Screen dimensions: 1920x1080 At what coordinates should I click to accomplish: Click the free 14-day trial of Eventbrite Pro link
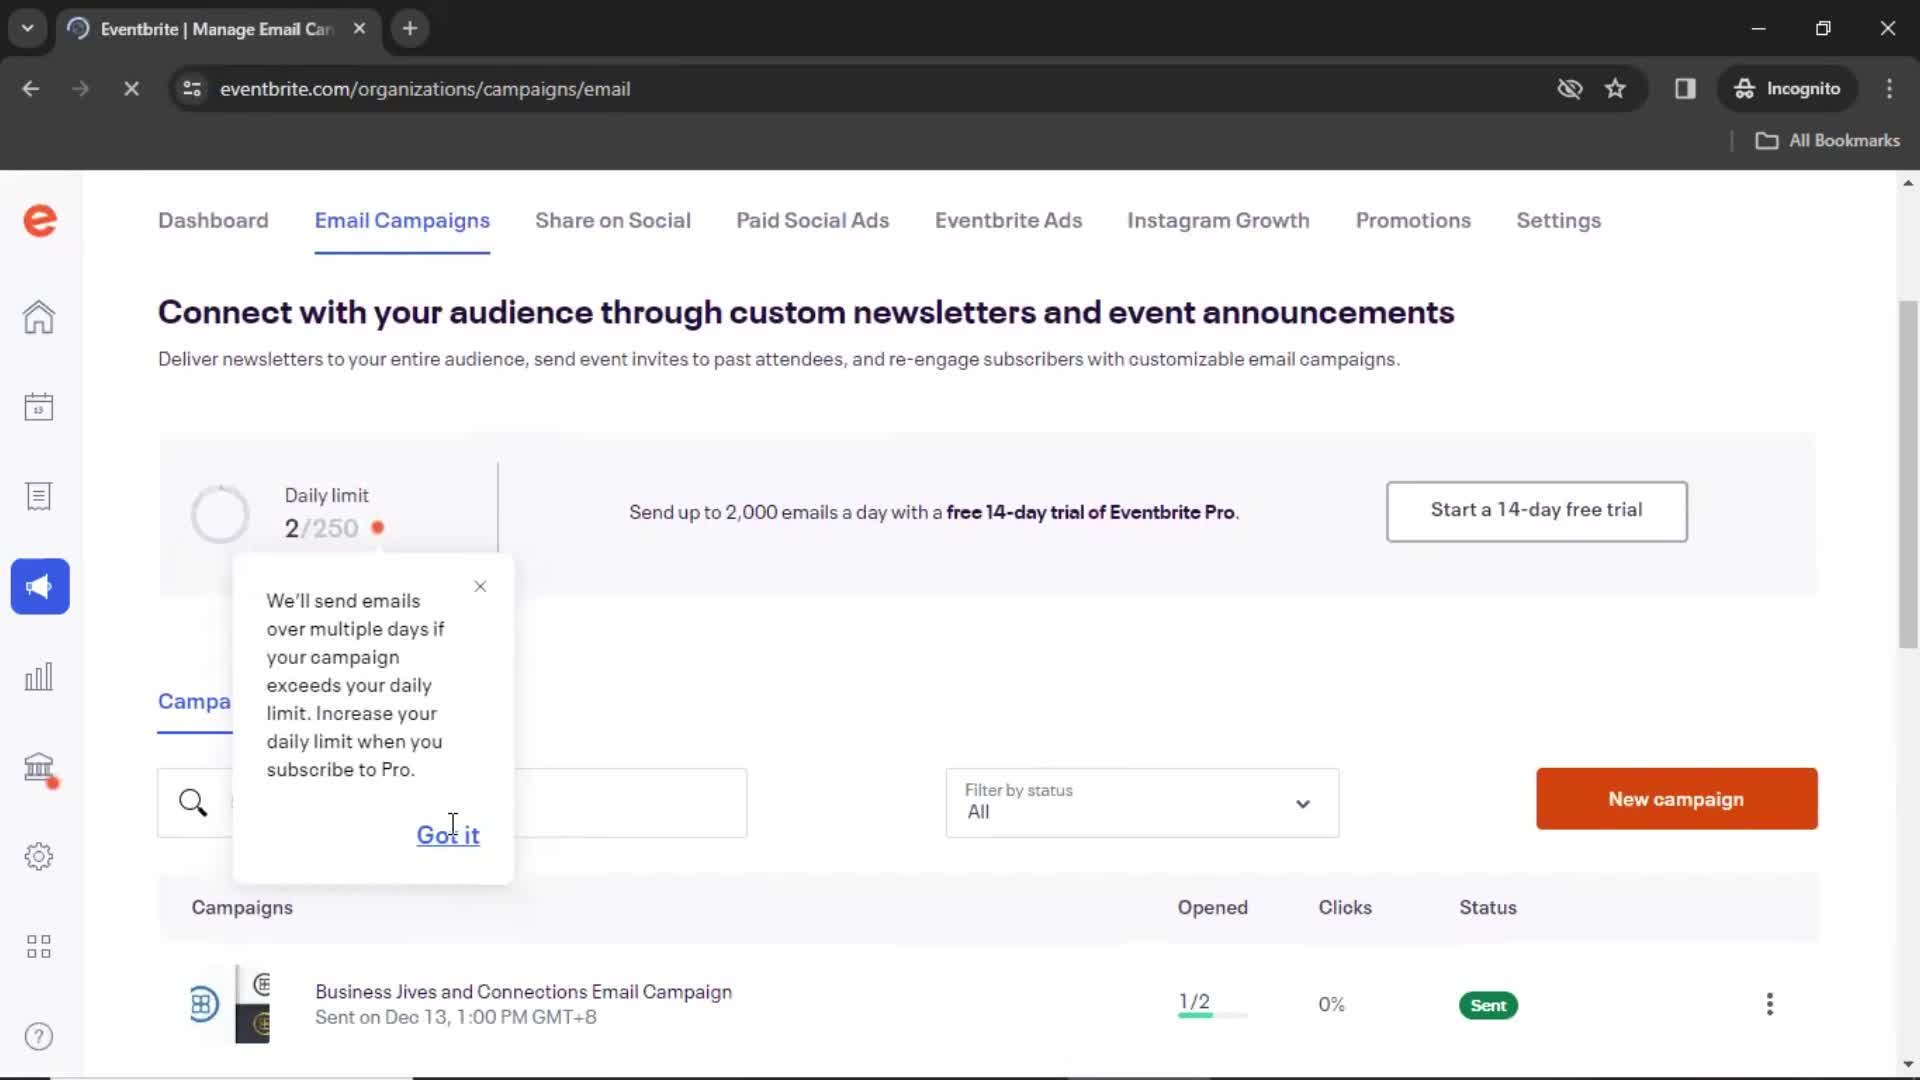pyautogui.click(x=1088, y=513)
